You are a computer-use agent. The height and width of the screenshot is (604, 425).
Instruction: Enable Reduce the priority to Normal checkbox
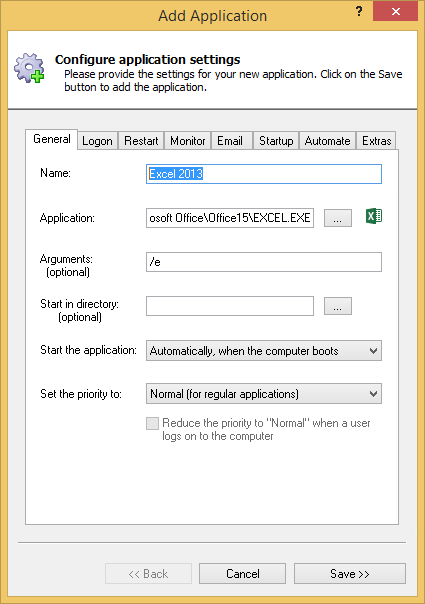coord(152,423)
